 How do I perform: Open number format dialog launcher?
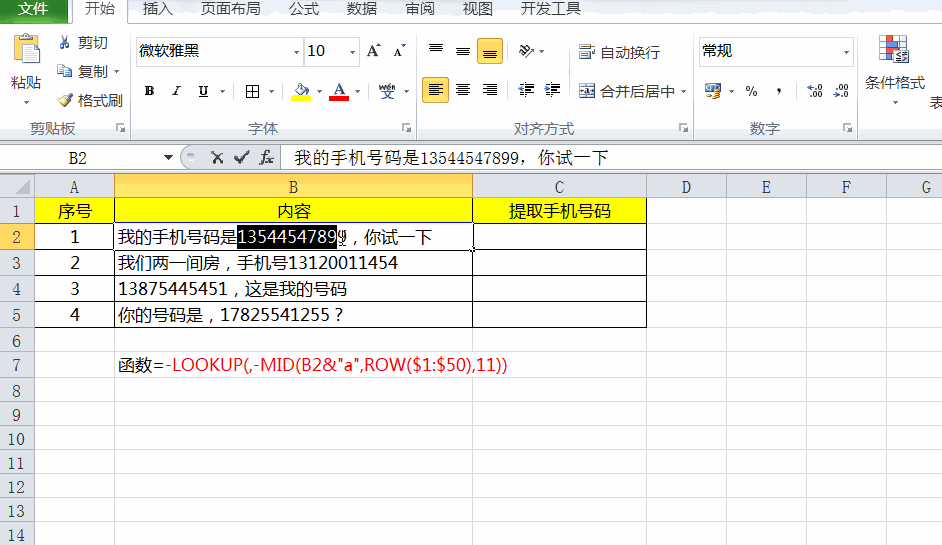click(x=848, y=128)
